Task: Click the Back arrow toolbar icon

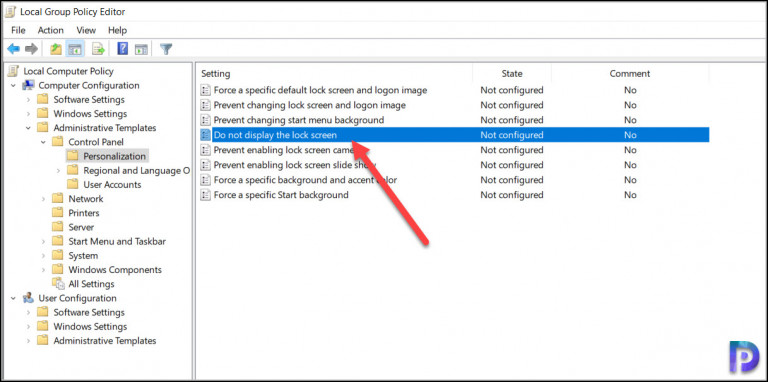Action: (x=14, y=49)
